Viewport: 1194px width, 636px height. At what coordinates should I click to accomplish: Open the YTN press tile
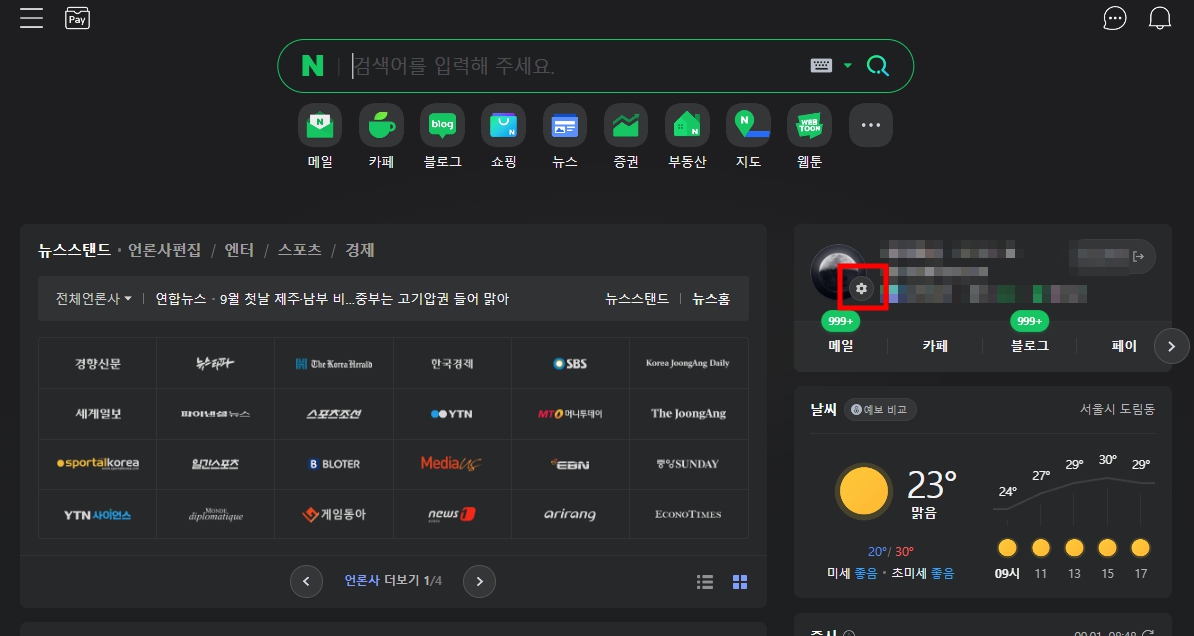click(452, 414)
